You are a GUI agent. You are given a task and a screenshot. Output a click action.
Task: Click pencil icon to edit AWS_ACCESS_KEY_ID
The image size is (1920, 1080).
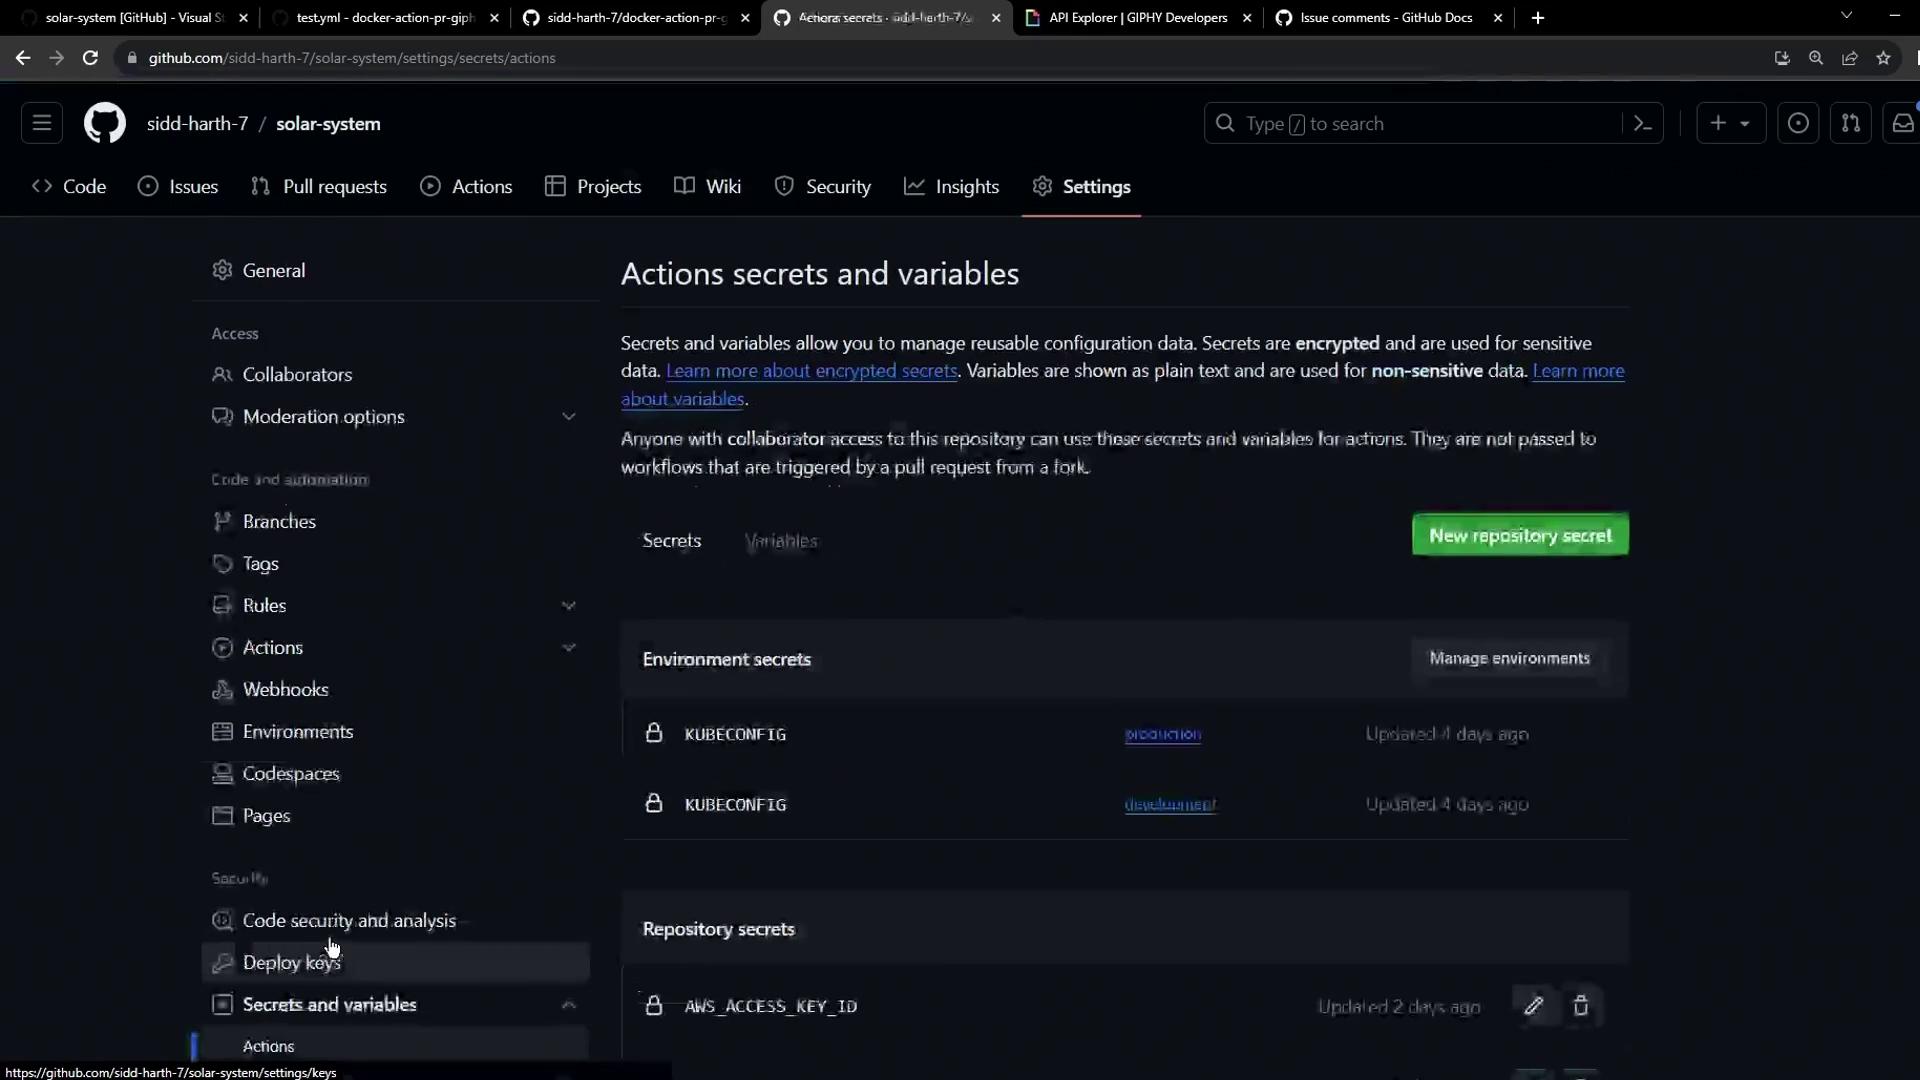click(1533, 1006)
